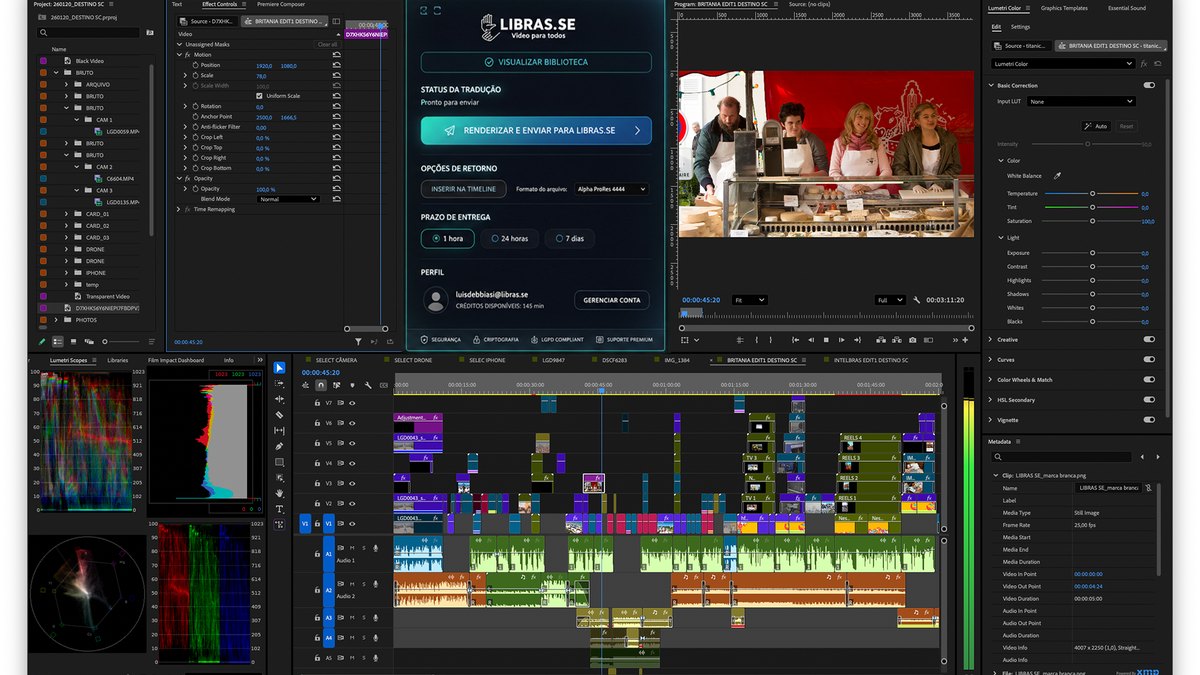Select the 7 dias delivery option
Image resolution: width=1200 pixels, height=675 pixels.
tap(569, 239)
